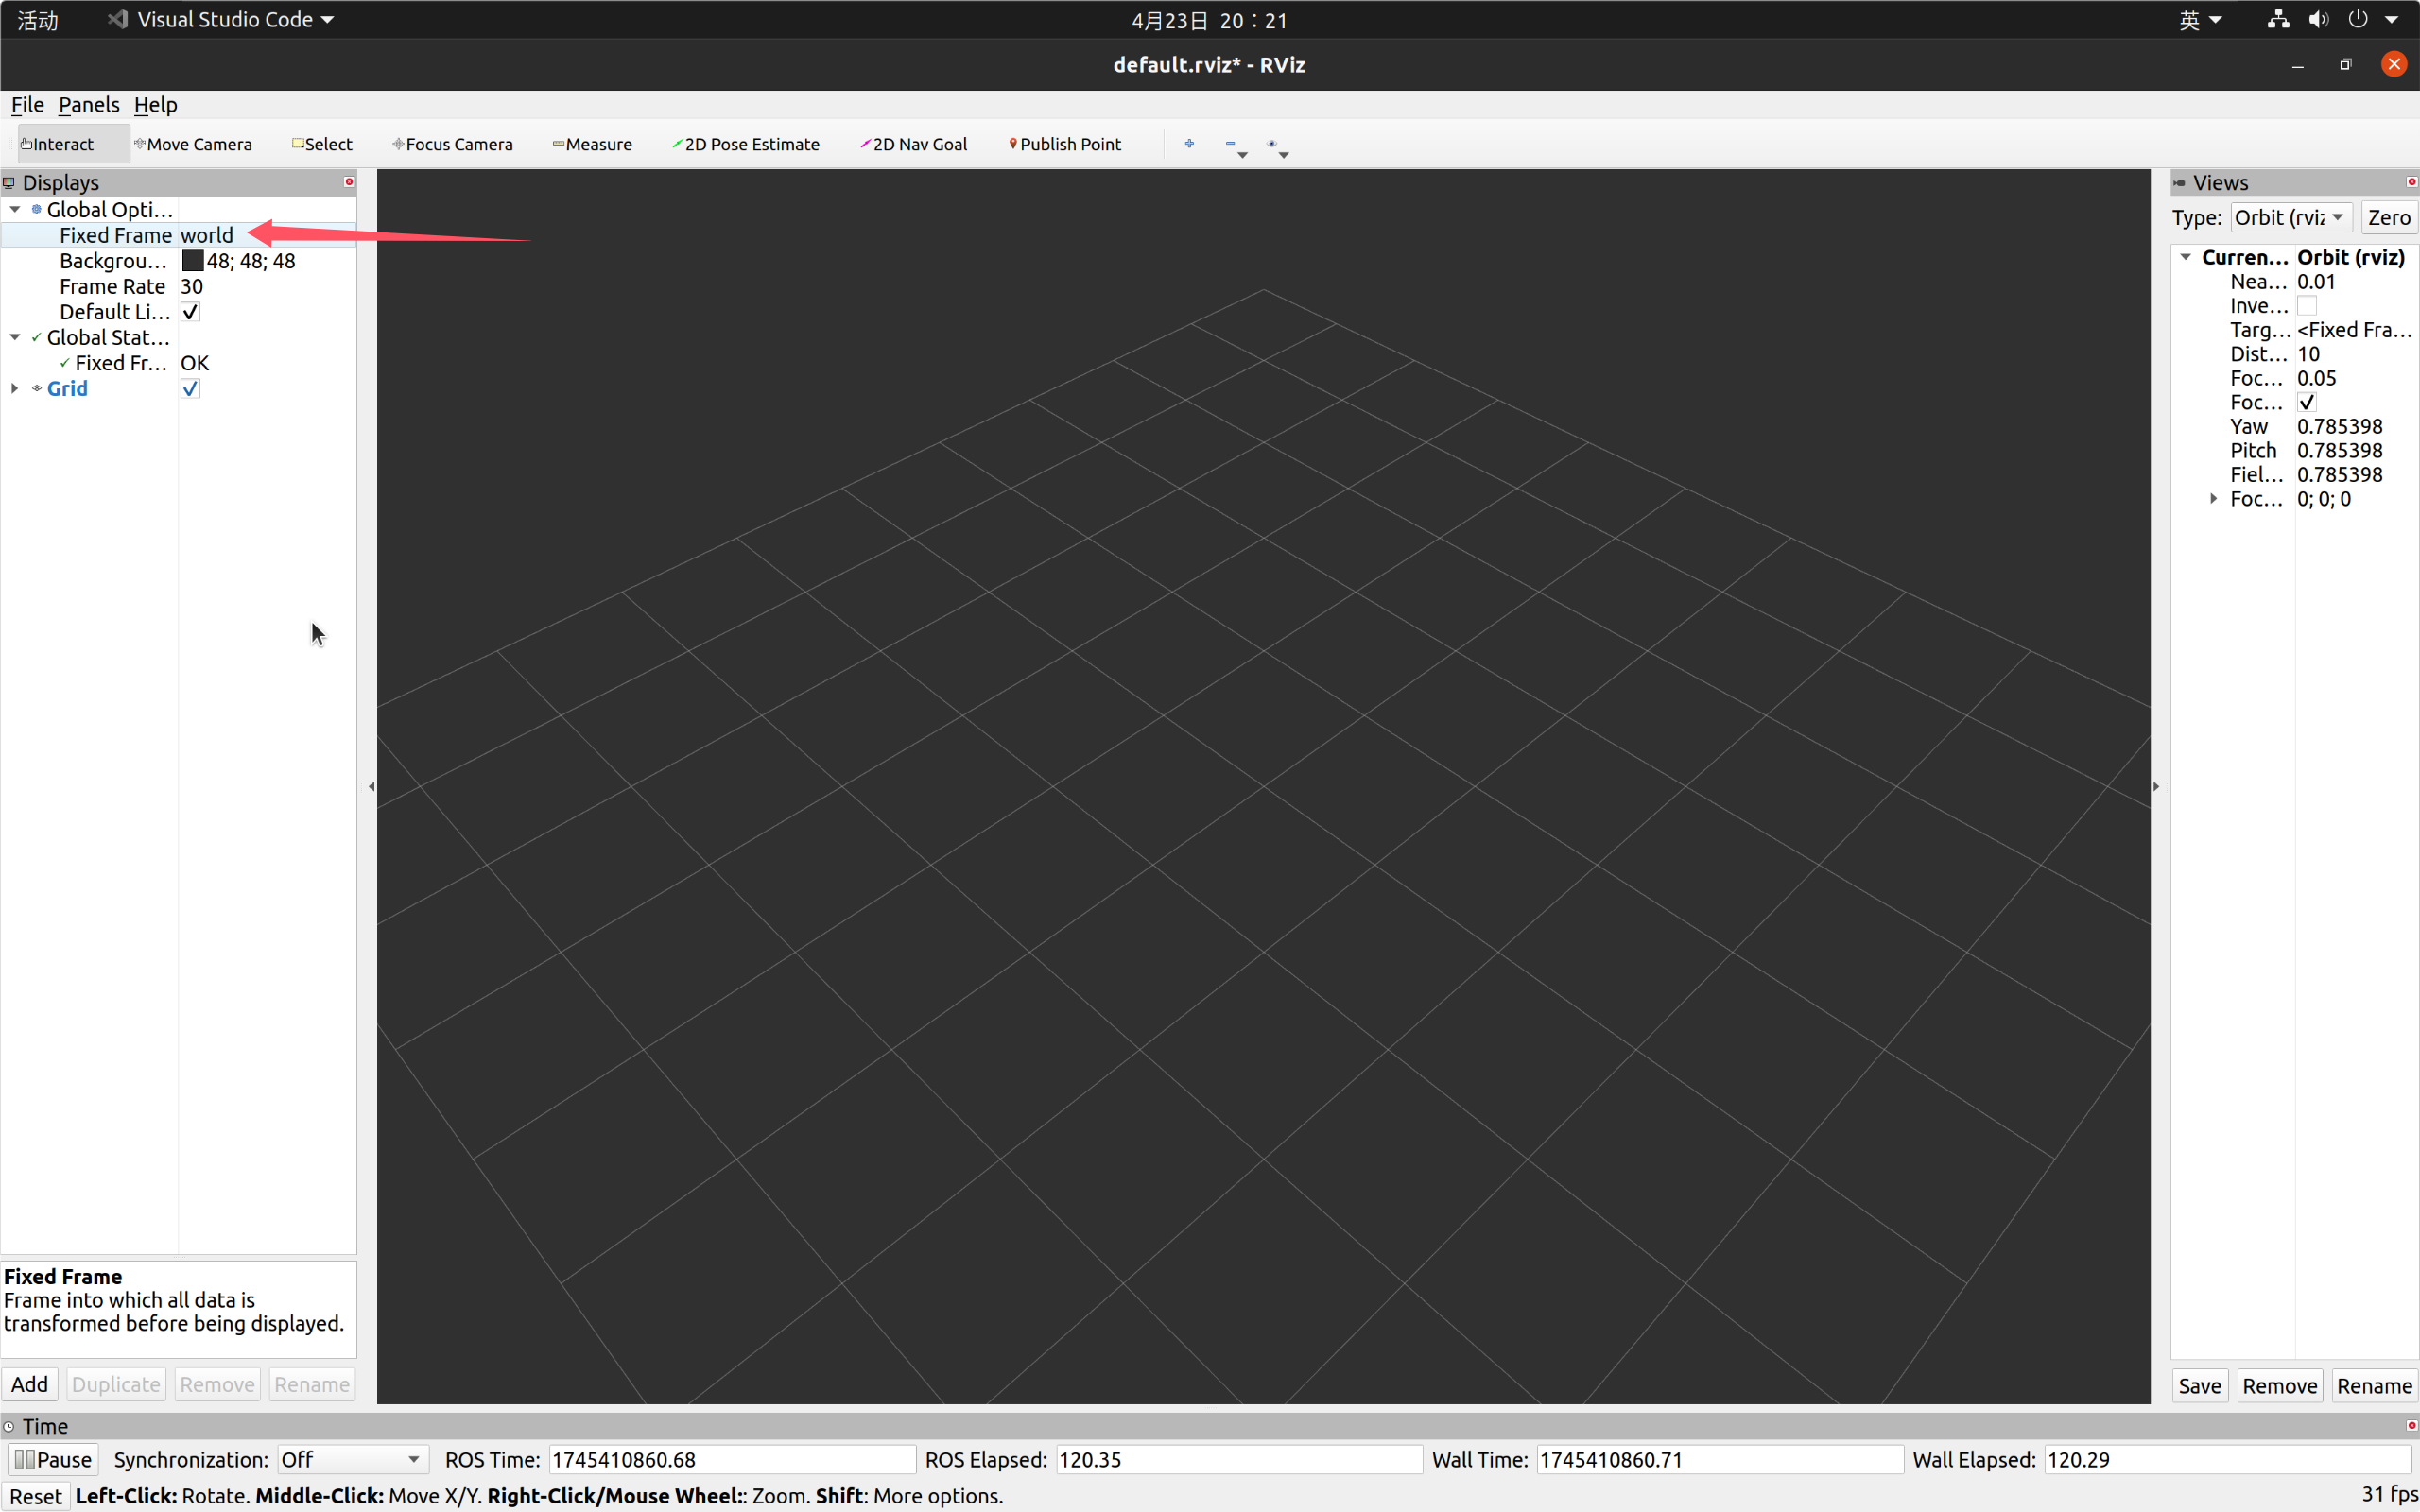Click the Time panel clock icon
The height and width of the screenshot is (1512, 2420).
(x=9, y=1426)
